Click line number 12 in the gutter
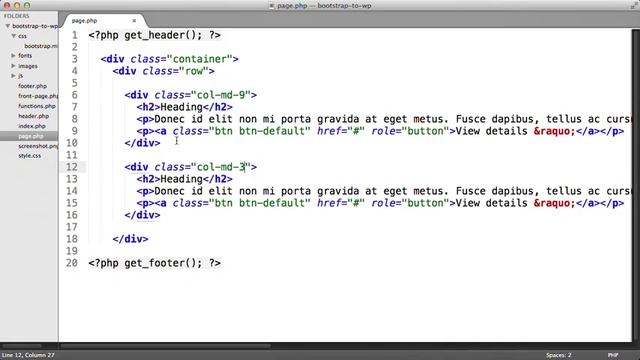The height and width of the screenshot is (360, 640). pyautogui.click(x=72, y=167)
